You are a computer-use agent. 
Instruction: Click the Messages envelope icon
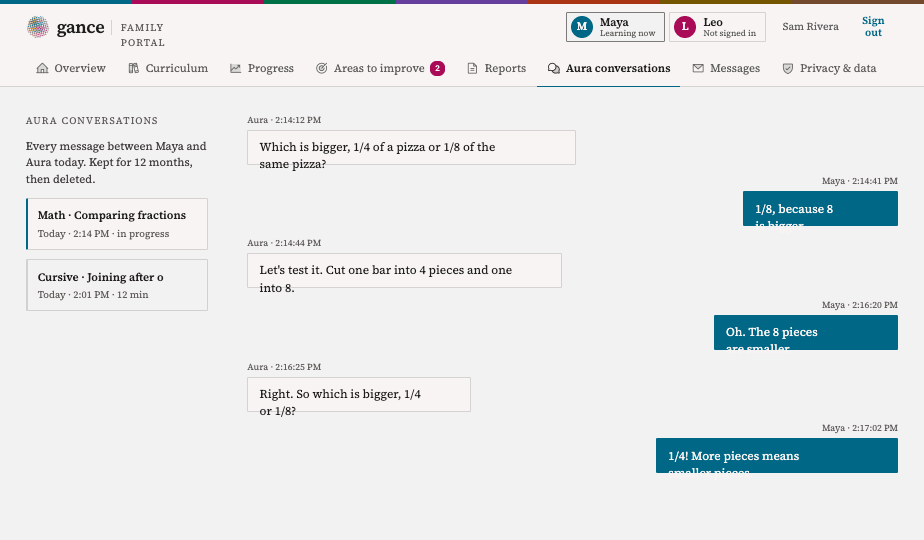pyautogui.click(x=698, y=68)
